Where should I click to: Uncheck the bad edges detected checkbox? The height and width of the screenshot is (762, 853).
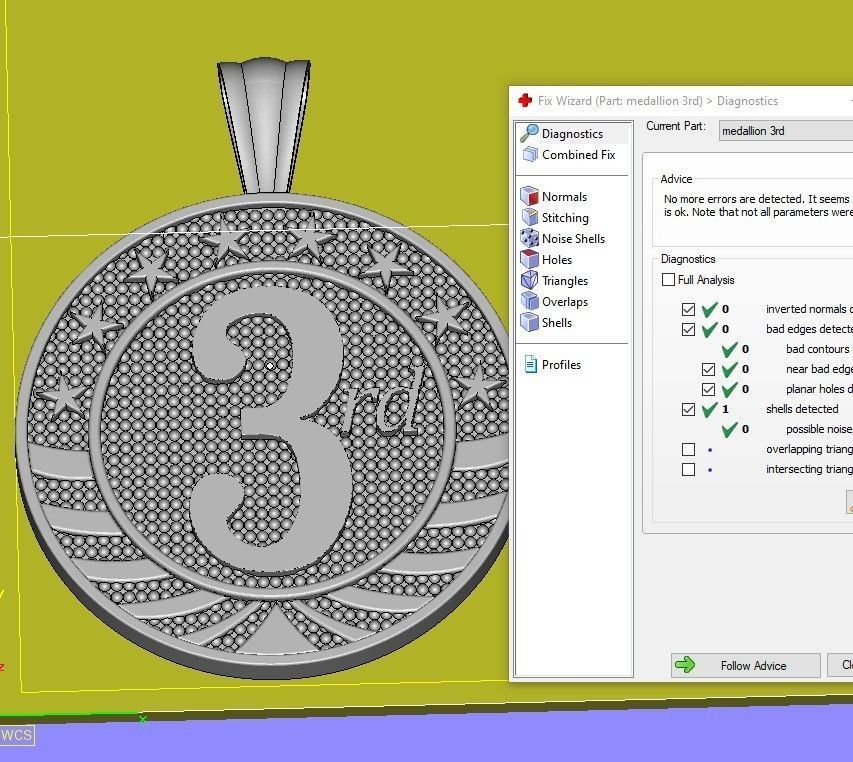point(688,330)
